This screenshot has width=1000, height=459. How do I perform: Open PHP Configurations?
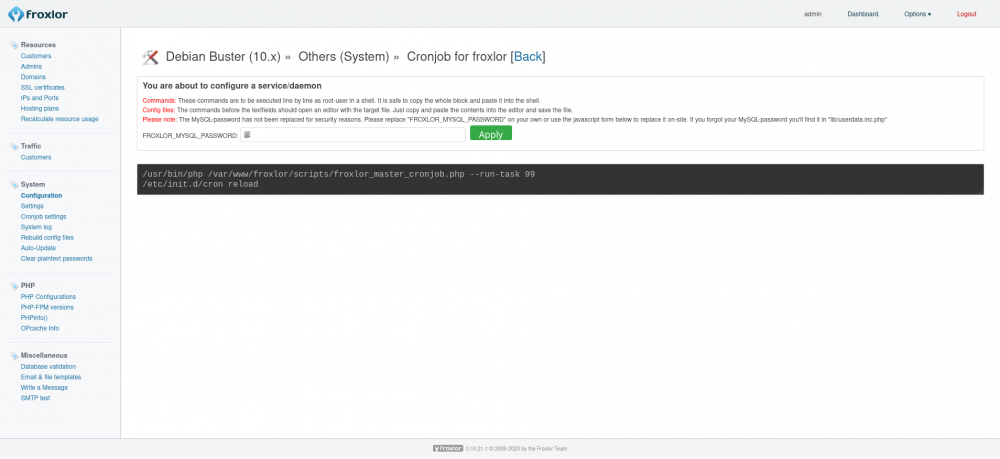tap(48, 297)
